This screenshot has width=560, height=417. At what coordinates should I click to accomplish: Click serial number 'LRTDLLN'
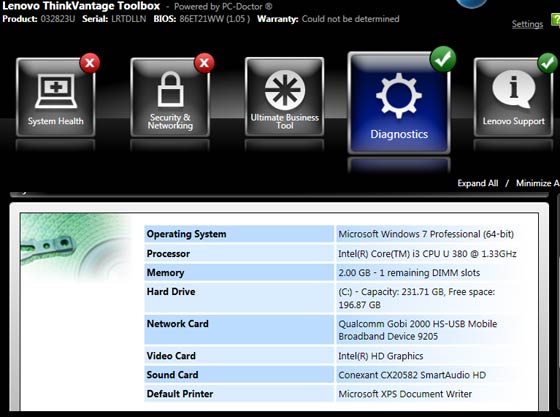click(x=129, y=19)
